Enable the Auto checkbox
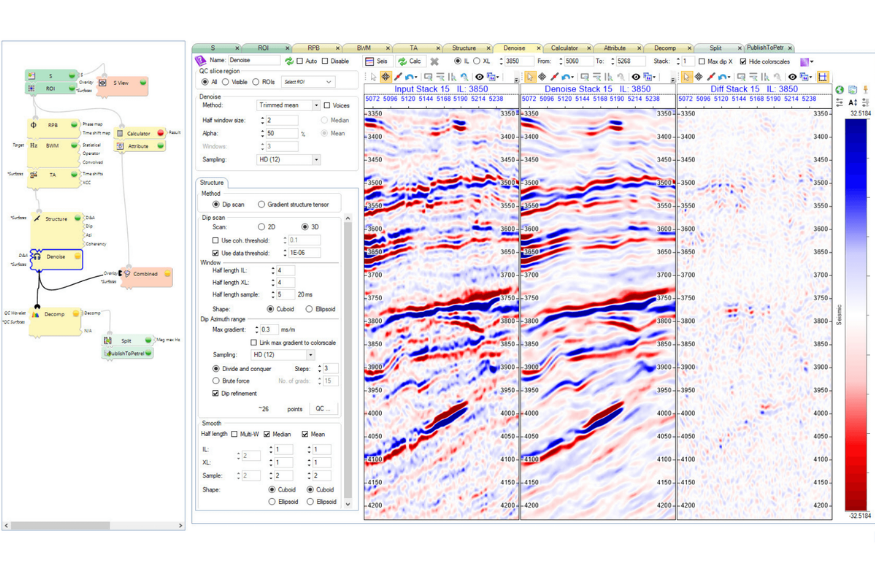The image size is (875, 584). tap(300, 61)
